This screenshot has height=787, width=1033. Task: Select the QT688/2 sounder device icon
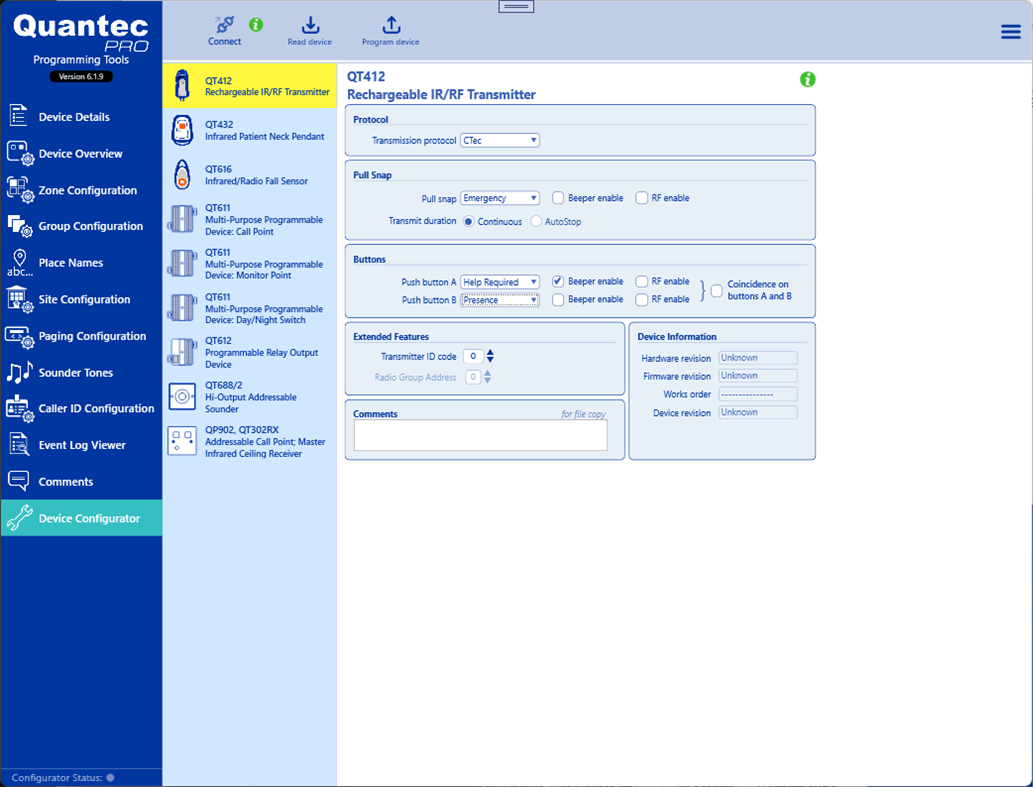click(182, 396)
